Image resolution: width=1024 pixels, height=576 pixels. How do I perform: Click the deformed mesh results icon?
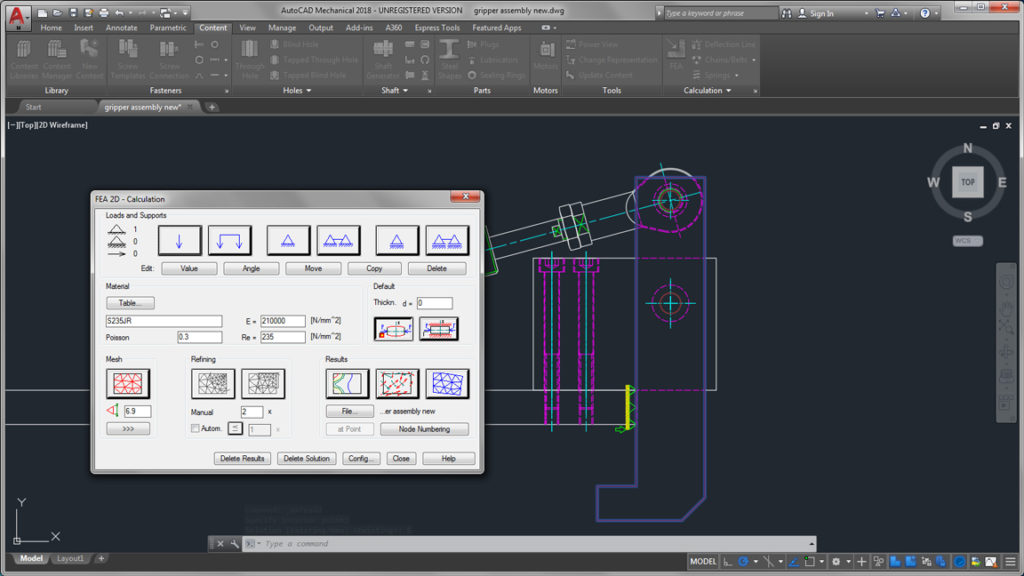click(x=447, y=384)
